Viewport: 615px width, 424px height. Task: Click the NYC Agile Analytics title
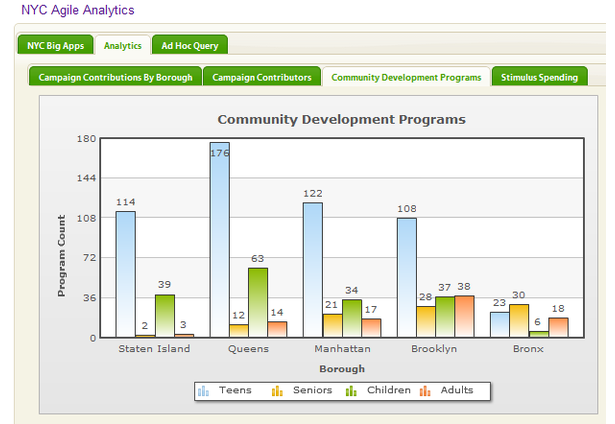point(78,10)
